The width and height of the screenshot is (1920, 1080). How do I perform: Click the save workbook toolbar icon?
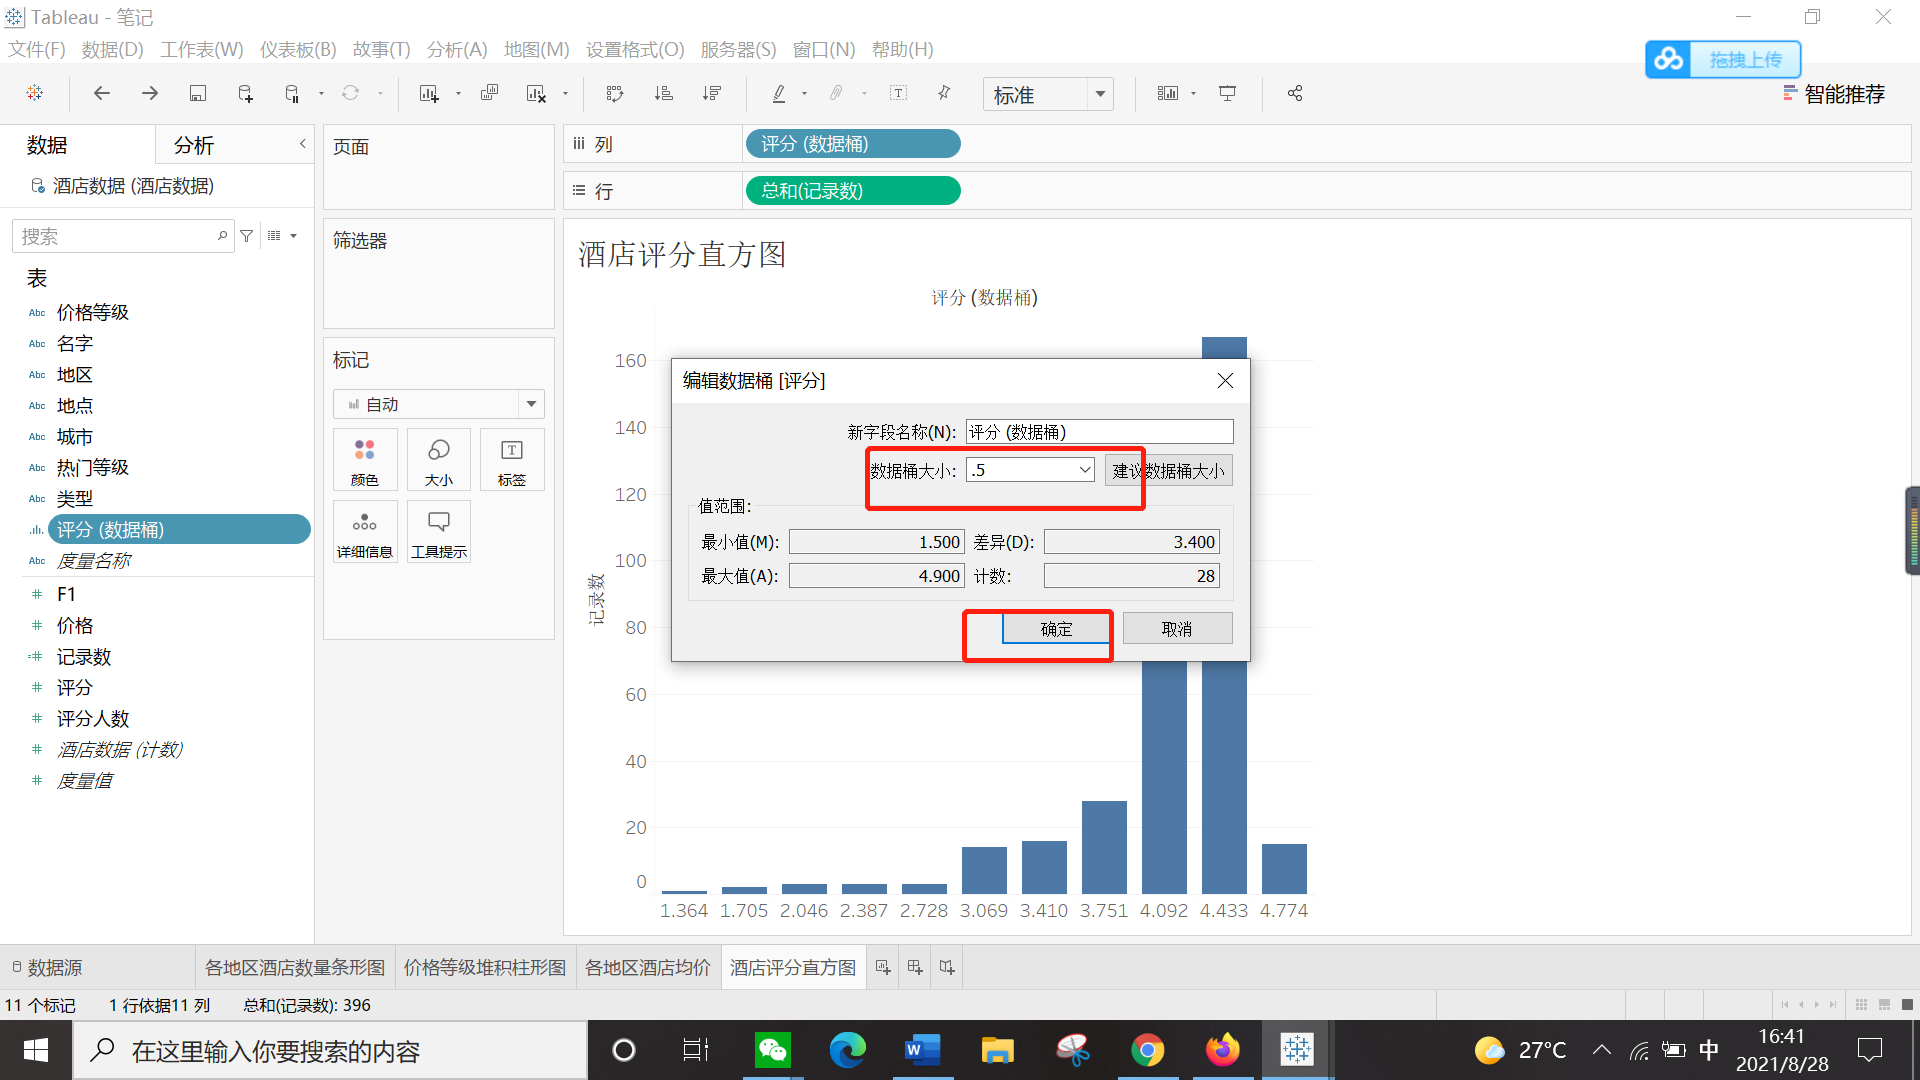(197, 93)
